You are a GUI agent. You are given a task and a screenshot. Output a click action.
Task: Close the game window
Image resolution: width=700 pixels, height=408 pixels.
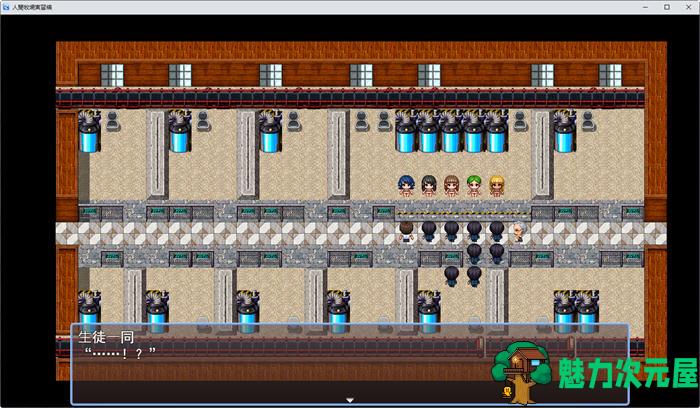click(688, 7)
